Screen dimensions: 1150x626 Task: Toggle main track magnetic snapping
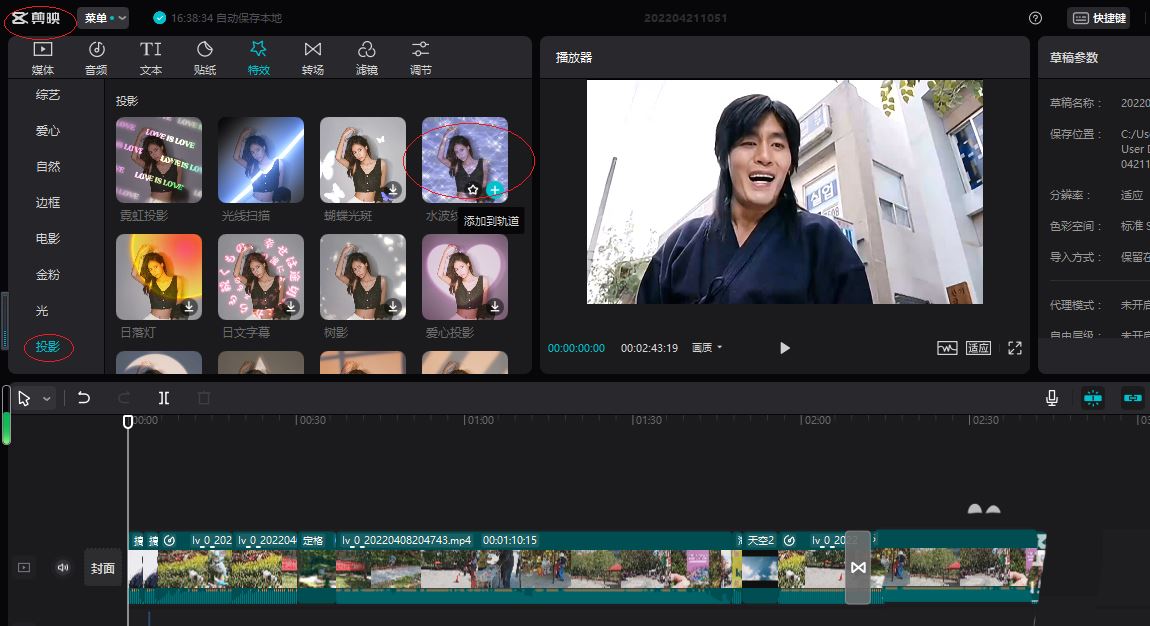tap(1093, 397)
